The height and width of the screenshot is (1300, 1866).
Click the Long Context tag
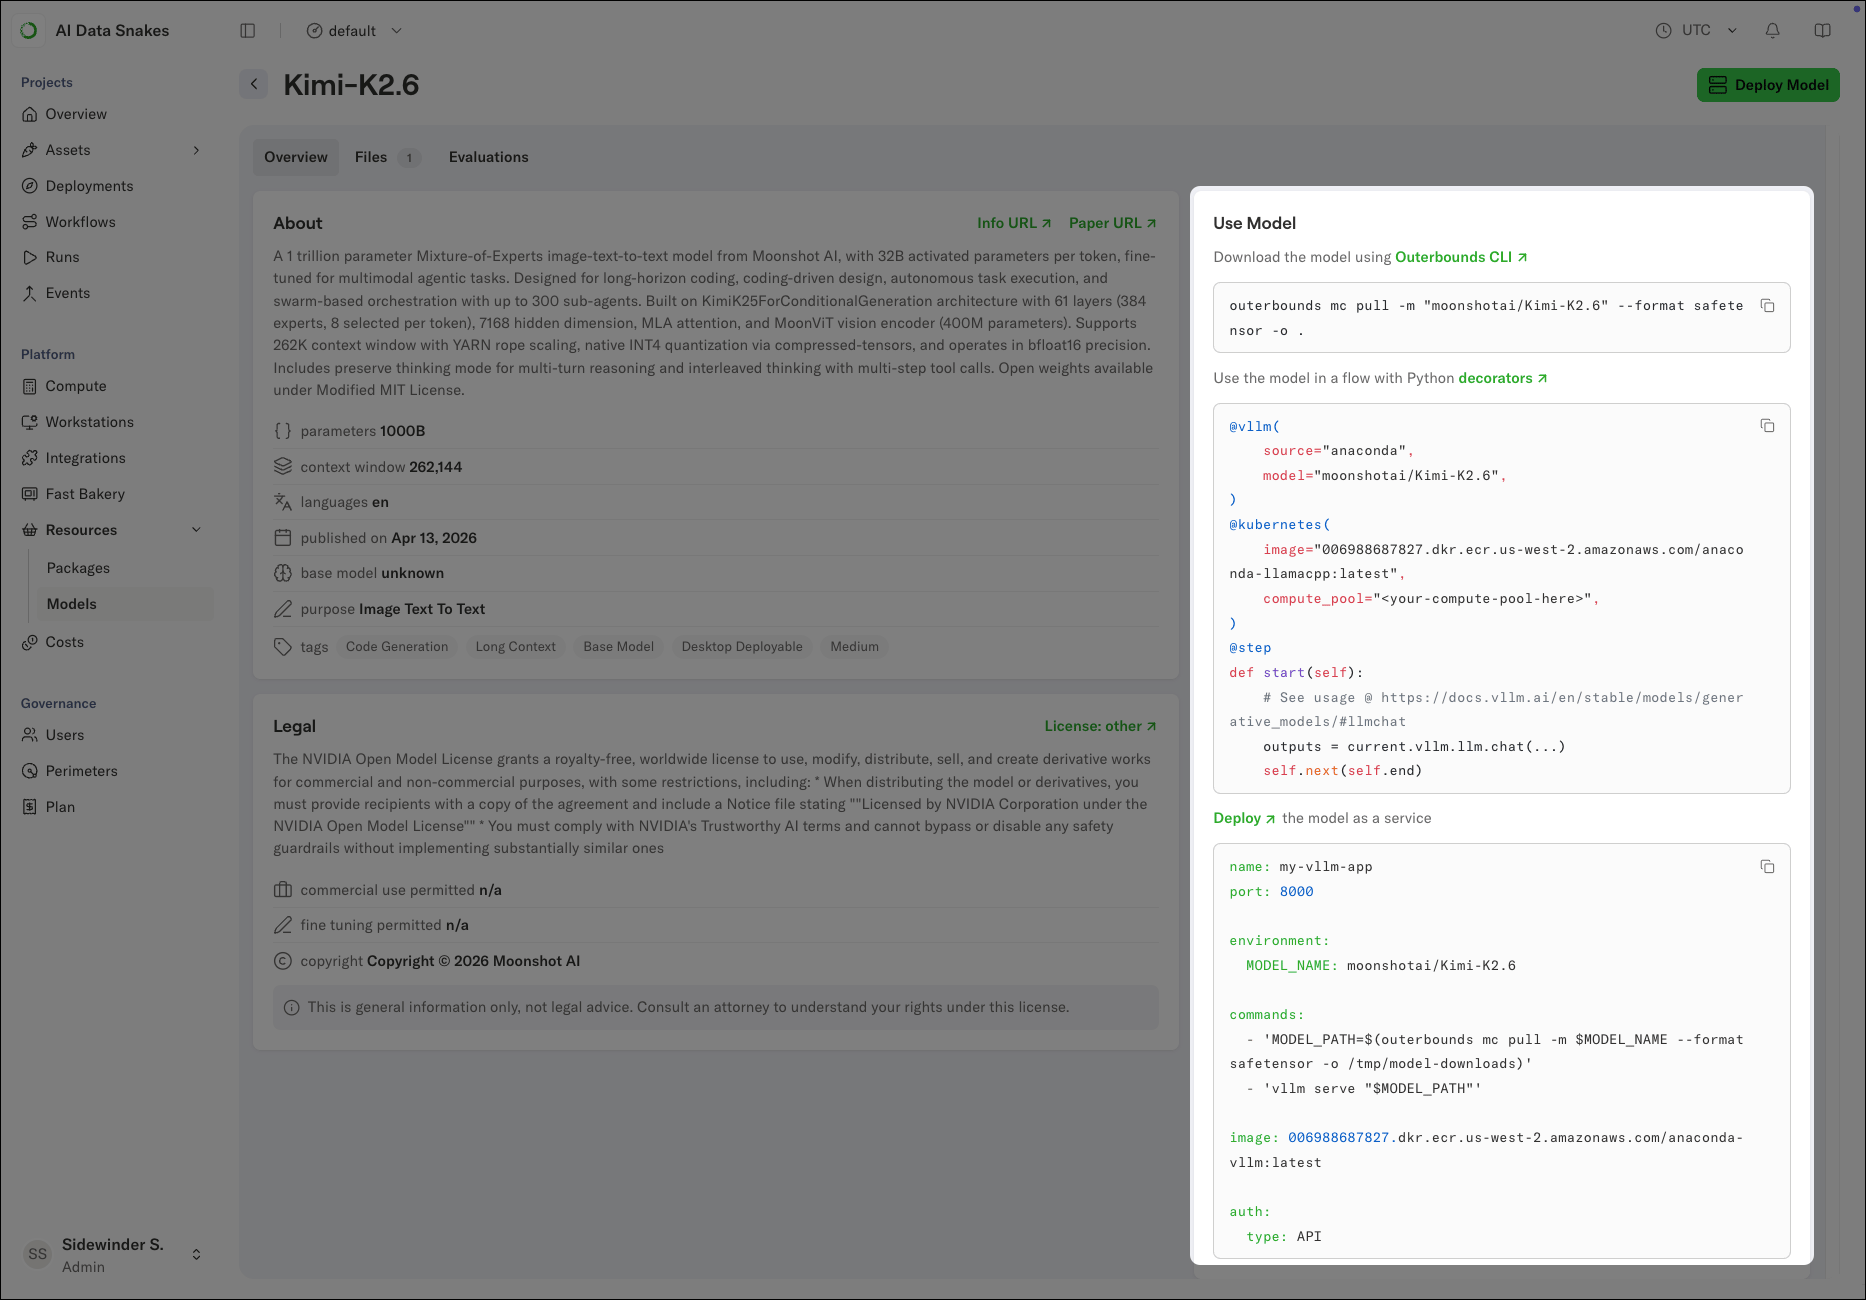516,647
